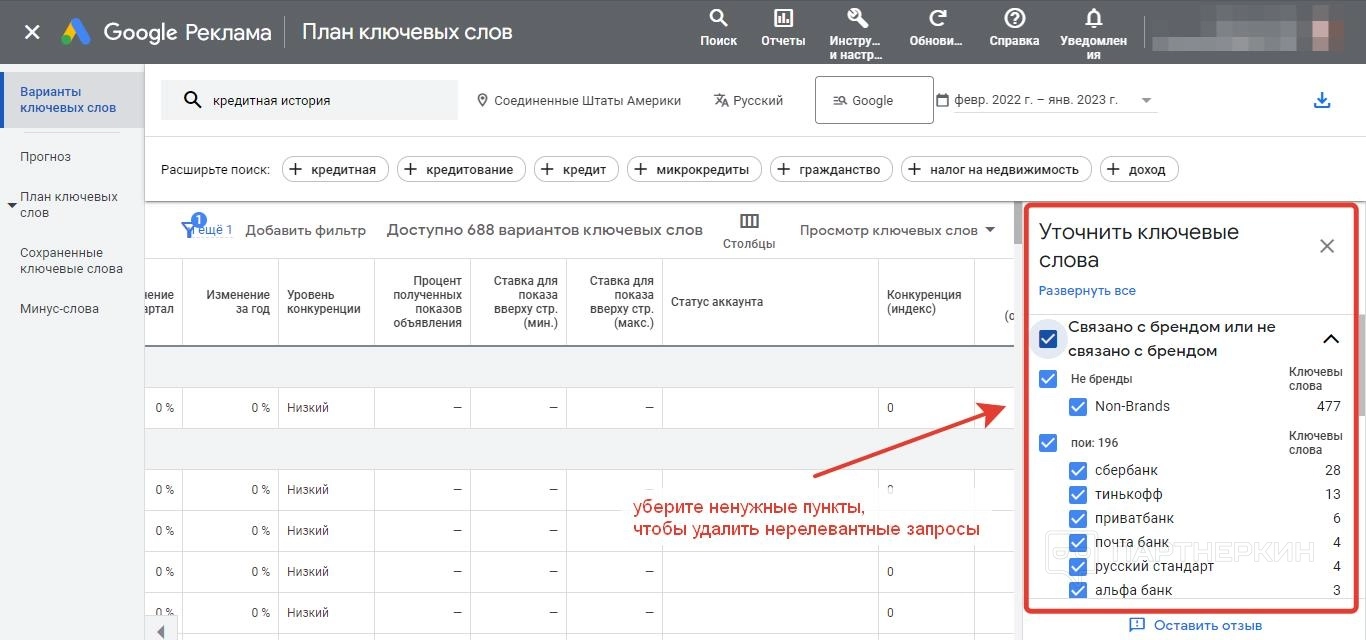This screenshot has height=640, width=1366.
Task: Close the Refine keywords panel
Action: [x=1327, y=246]
